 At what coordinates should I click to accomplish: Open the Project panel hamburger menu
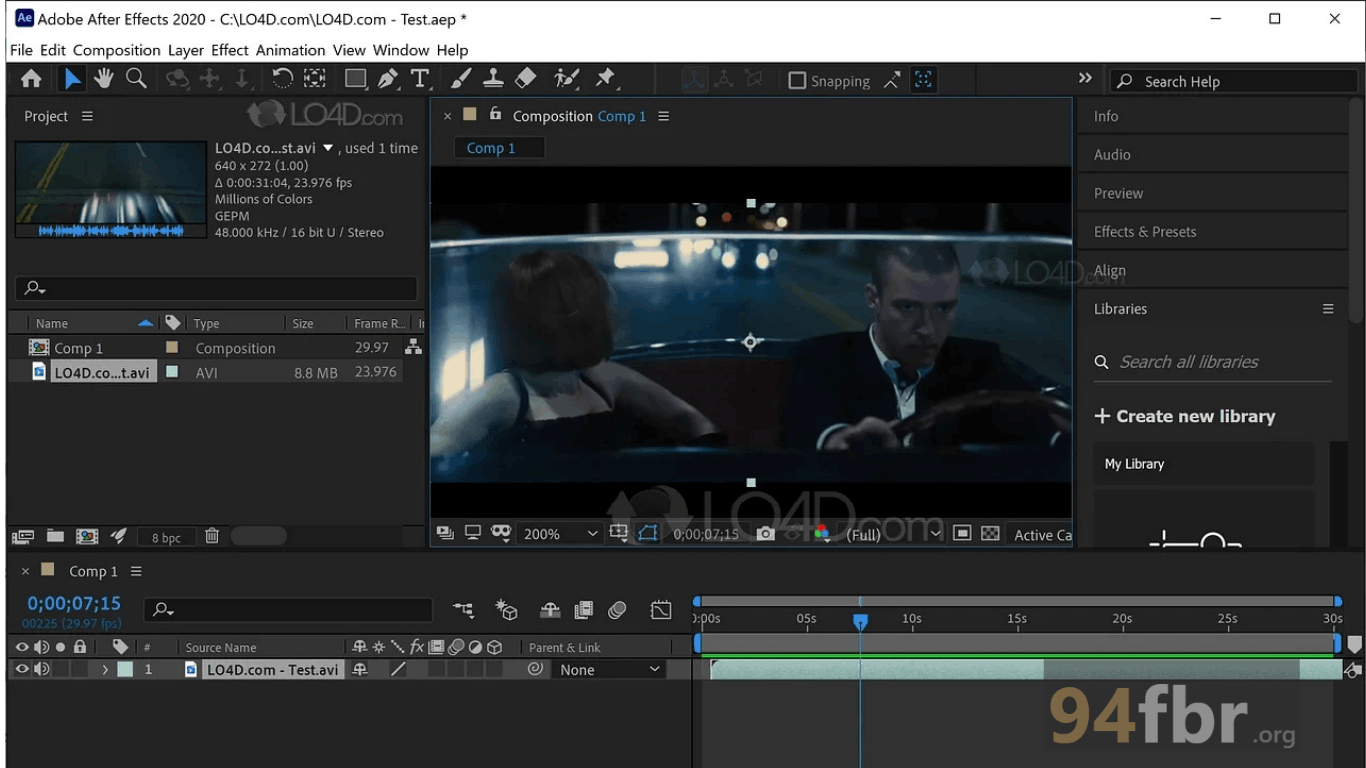coord(87,116)
